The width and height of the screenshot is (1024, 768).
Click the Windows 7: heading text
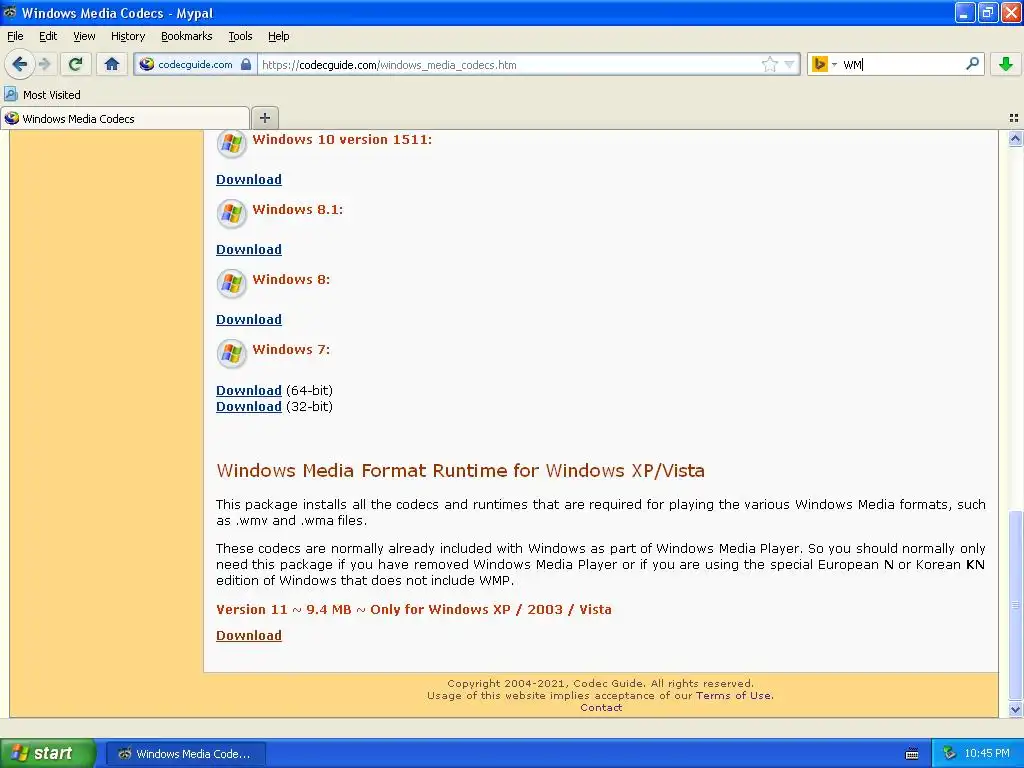click(x=291, y=349)
